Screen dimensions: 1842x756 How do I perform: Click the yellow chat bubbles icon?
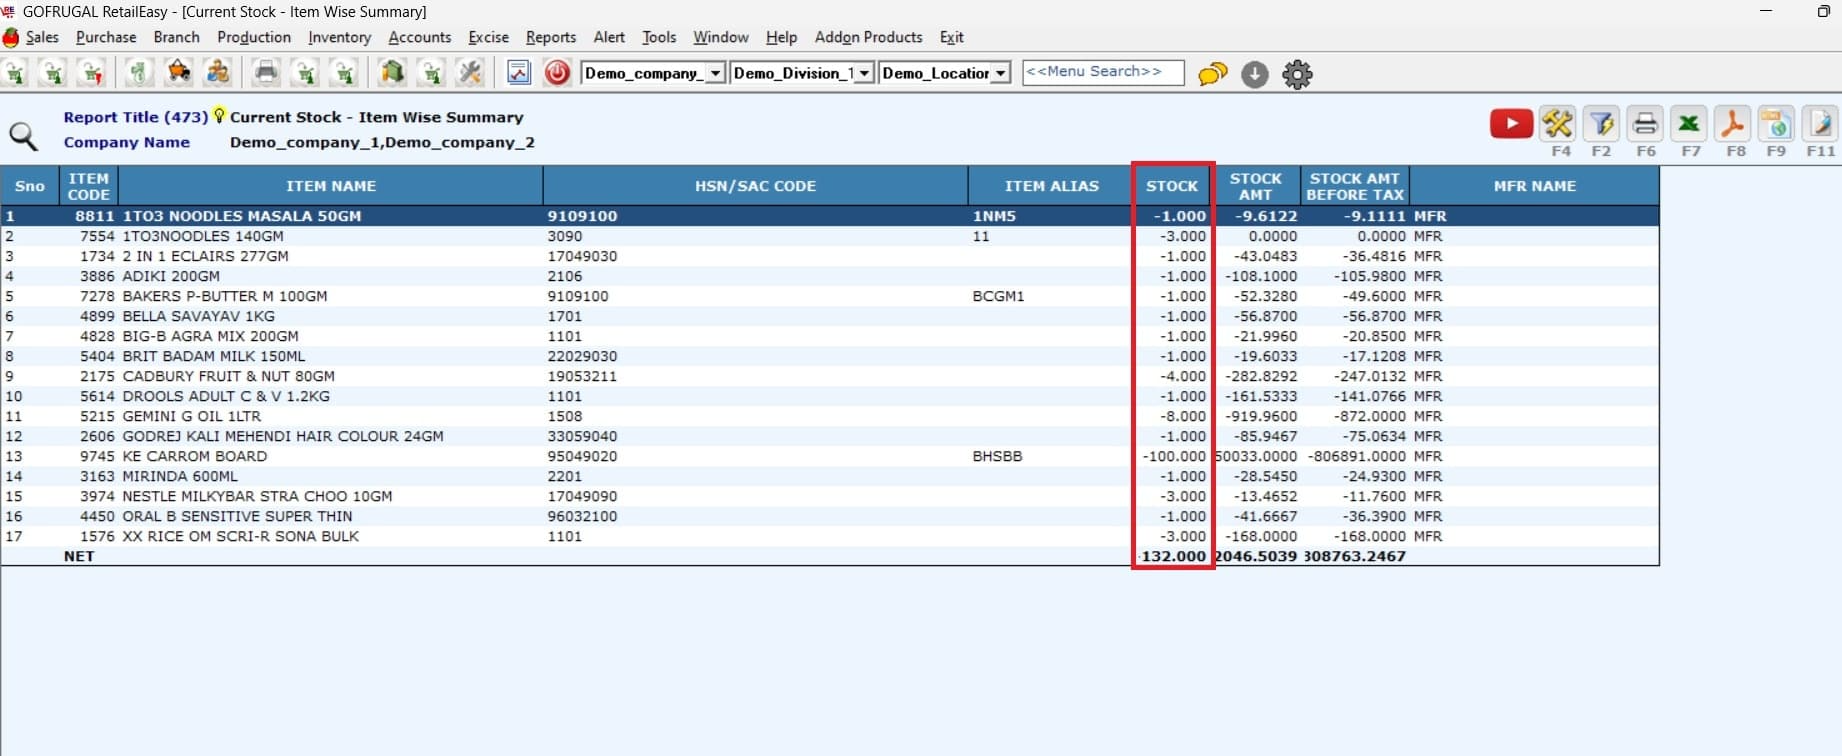tap(1212, 74)
